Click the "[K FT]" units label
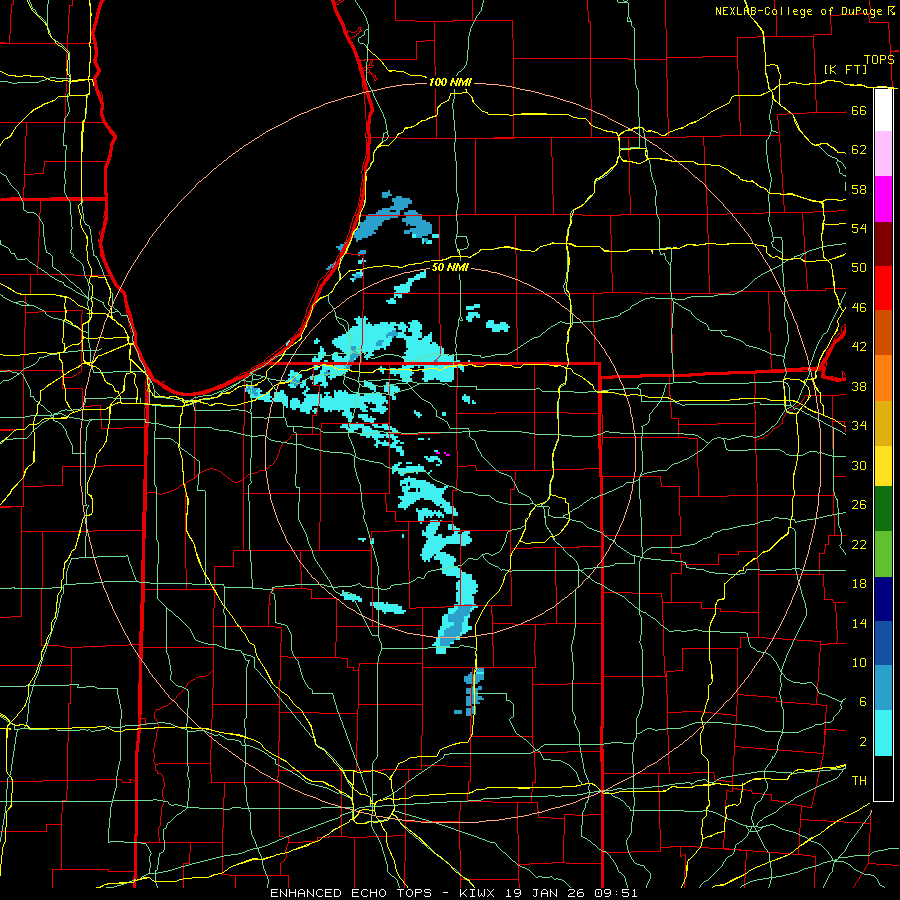This screenshot has width=900, height=900. click(845, 69)
